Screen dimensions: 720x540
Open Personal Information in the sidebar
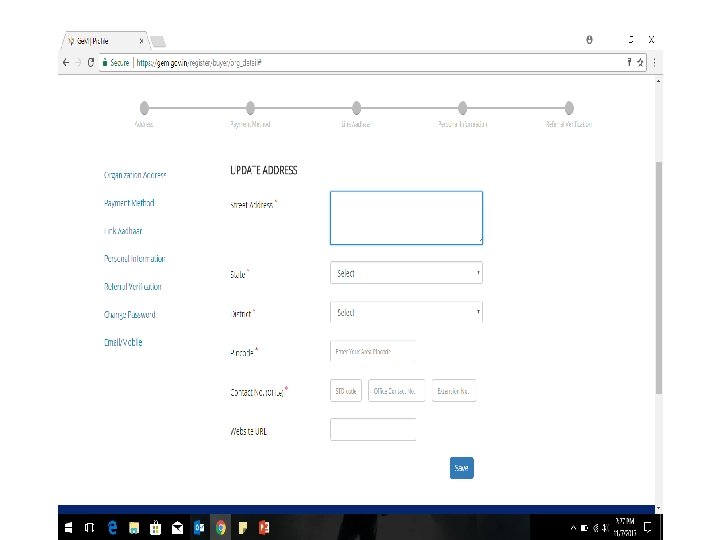pos(135,259)
